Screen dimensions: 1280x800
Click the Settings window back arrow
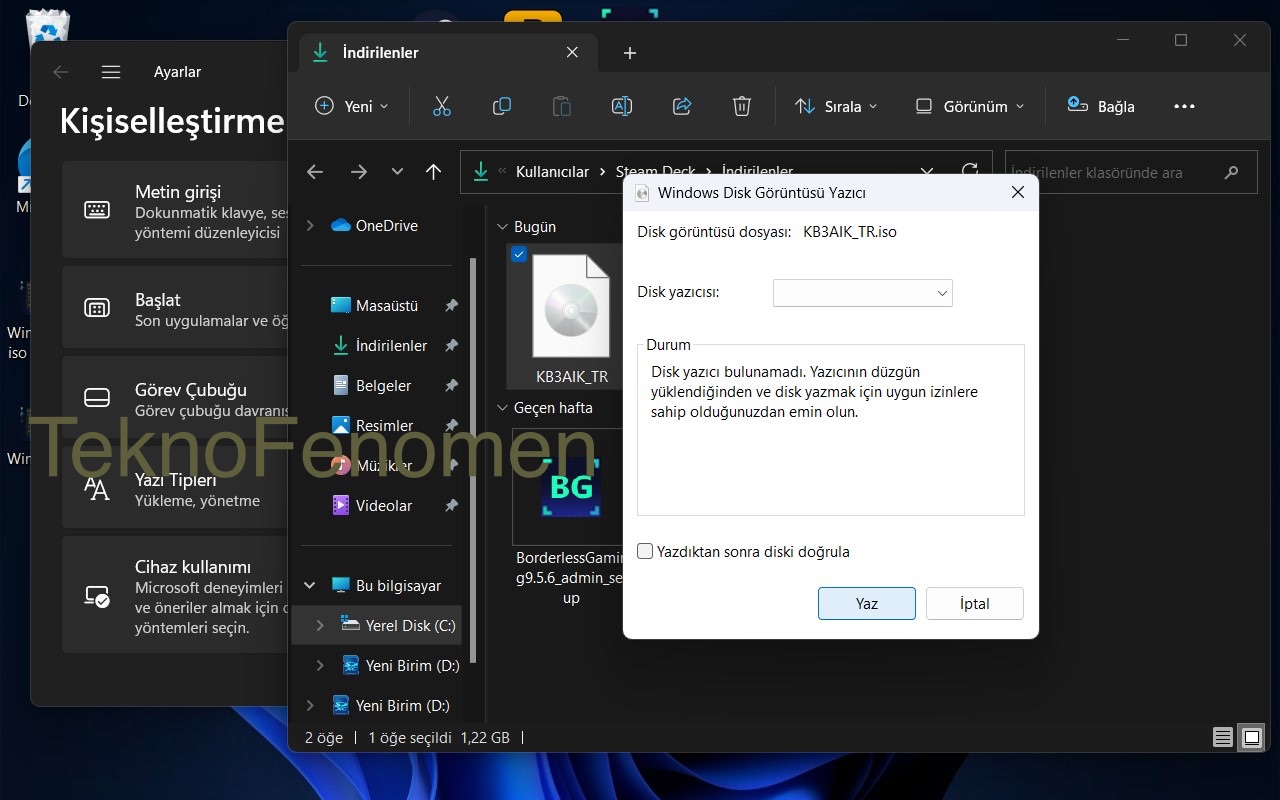[61, 72]
